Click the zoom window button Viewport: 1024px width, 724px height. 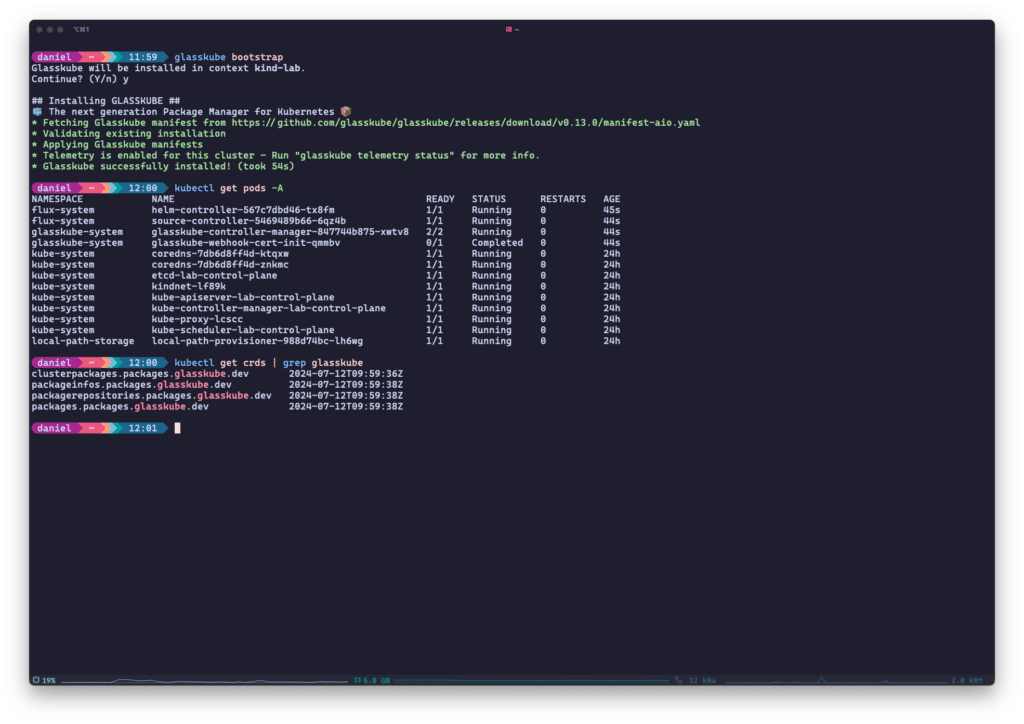[61, 30]
